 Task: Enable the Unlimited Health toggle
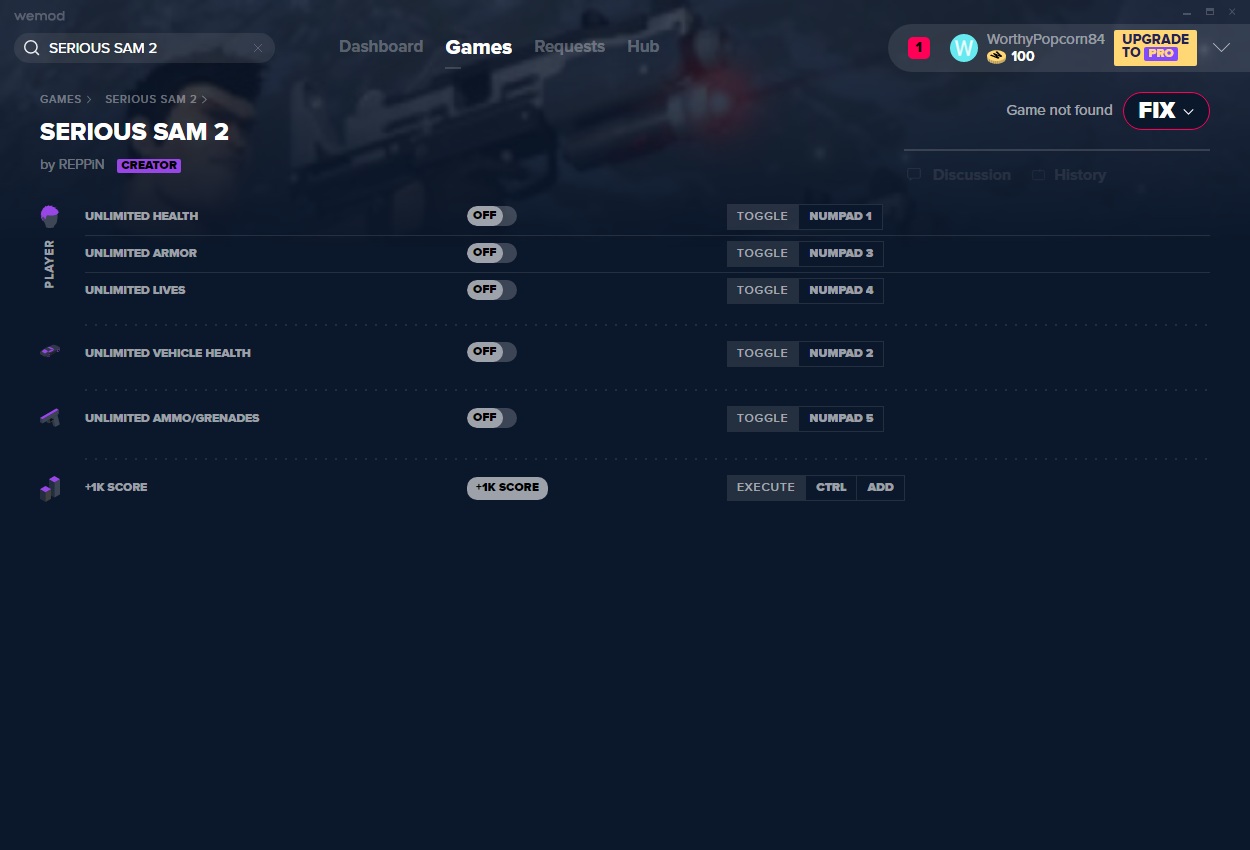coord(491,216)
